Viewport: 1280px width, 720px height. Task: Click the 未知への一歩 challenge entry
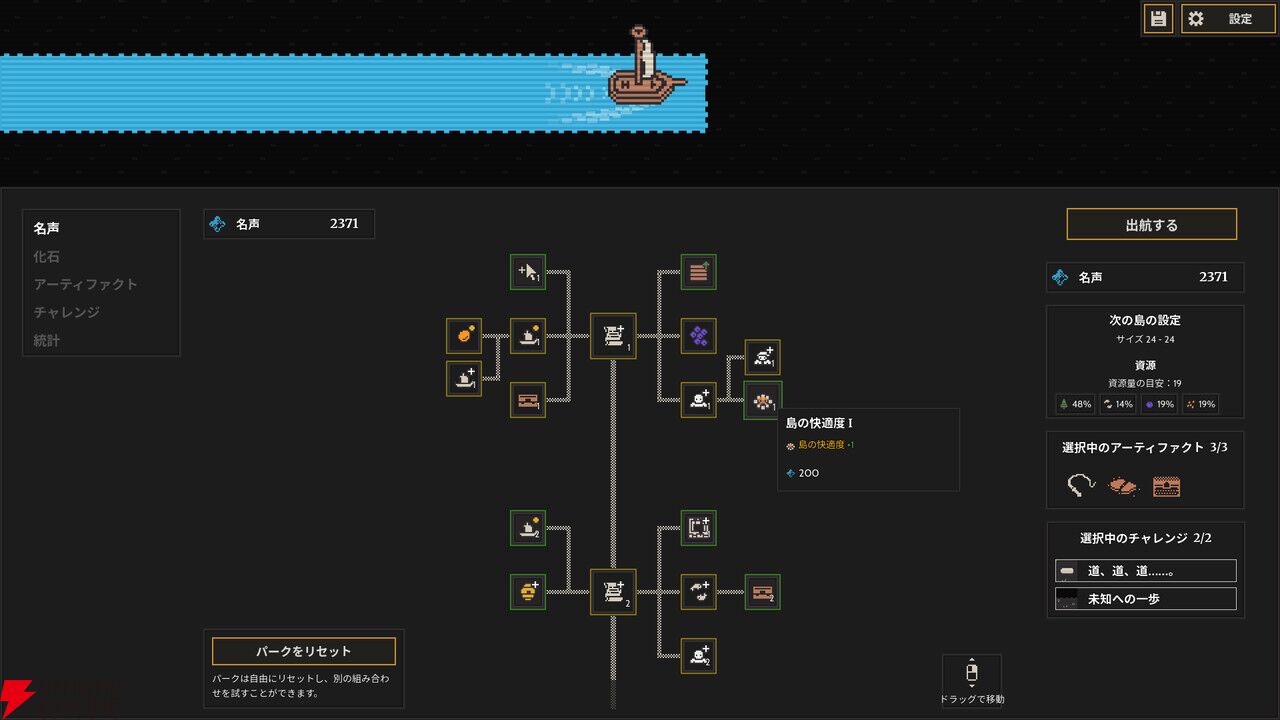(1146, 599)
